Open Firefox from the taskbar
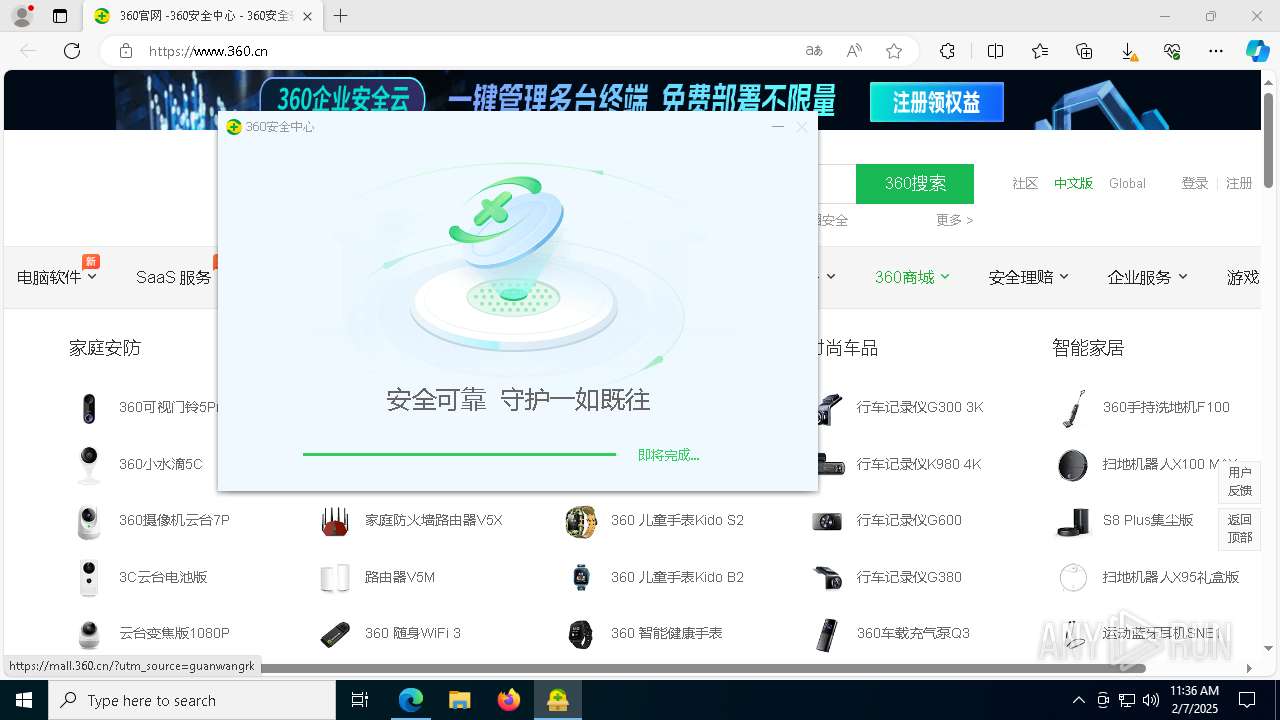 pyautogui.click(x=509, y=700)
